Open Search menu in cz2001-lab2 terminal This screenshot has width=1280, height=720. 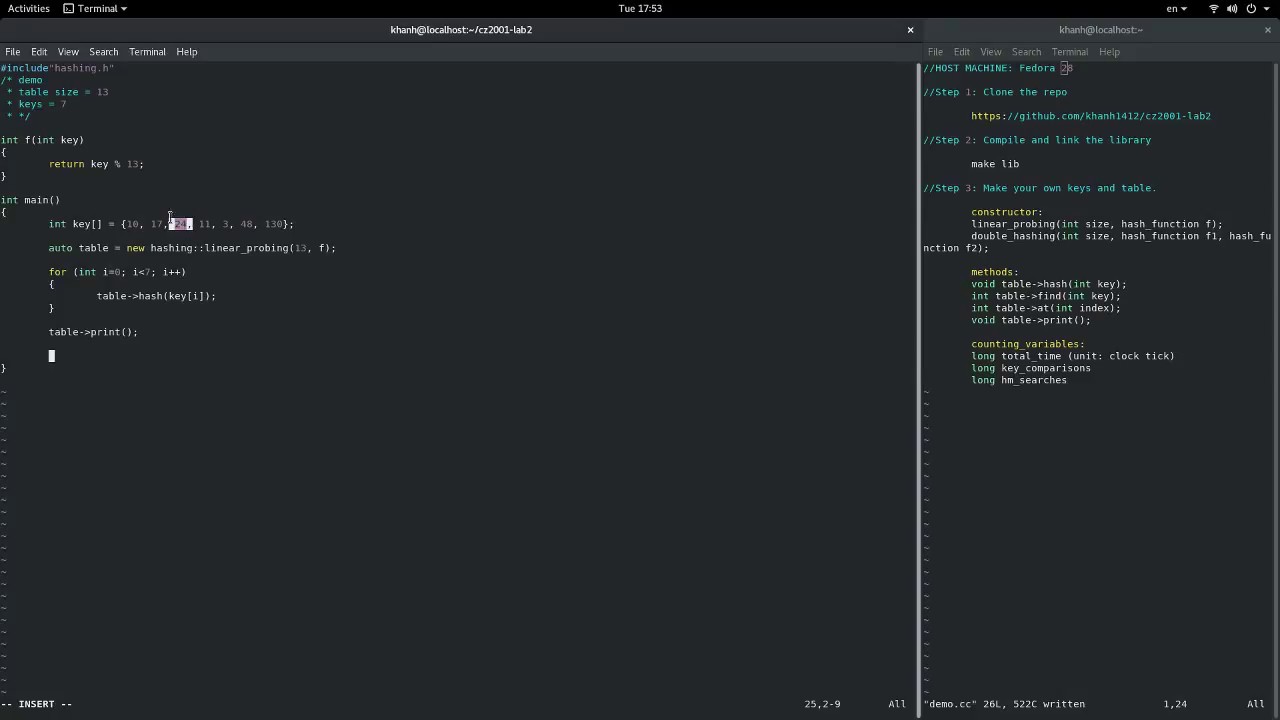pos(104,52)
